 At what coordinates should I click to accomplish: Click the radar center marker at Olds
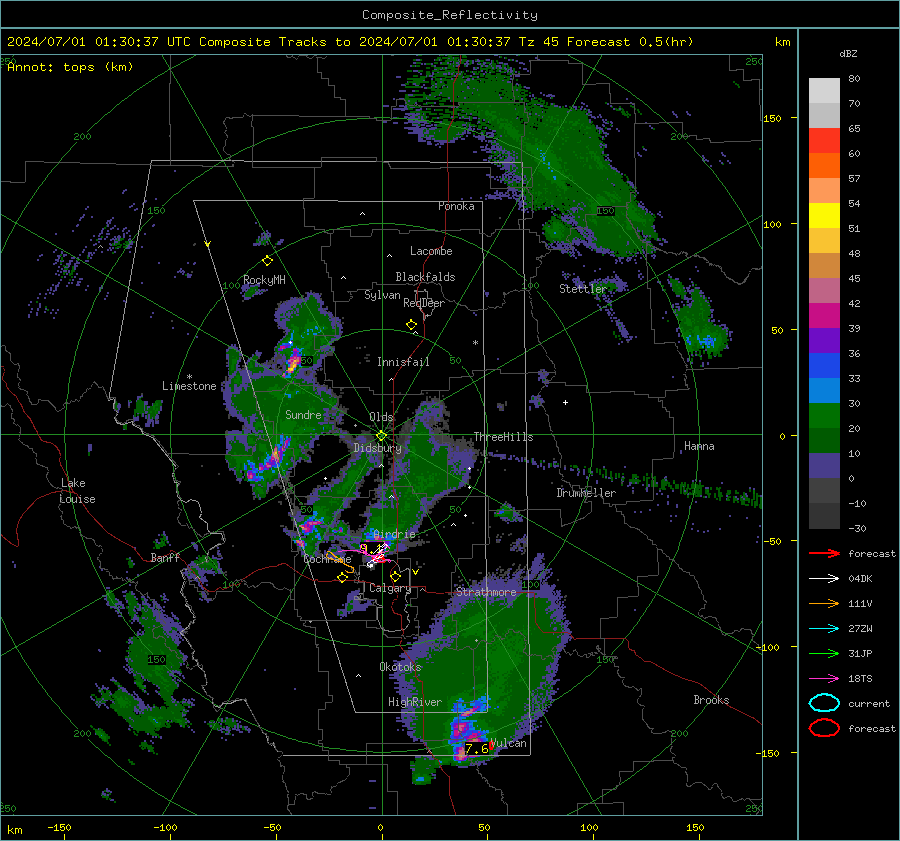click(381, 436)
